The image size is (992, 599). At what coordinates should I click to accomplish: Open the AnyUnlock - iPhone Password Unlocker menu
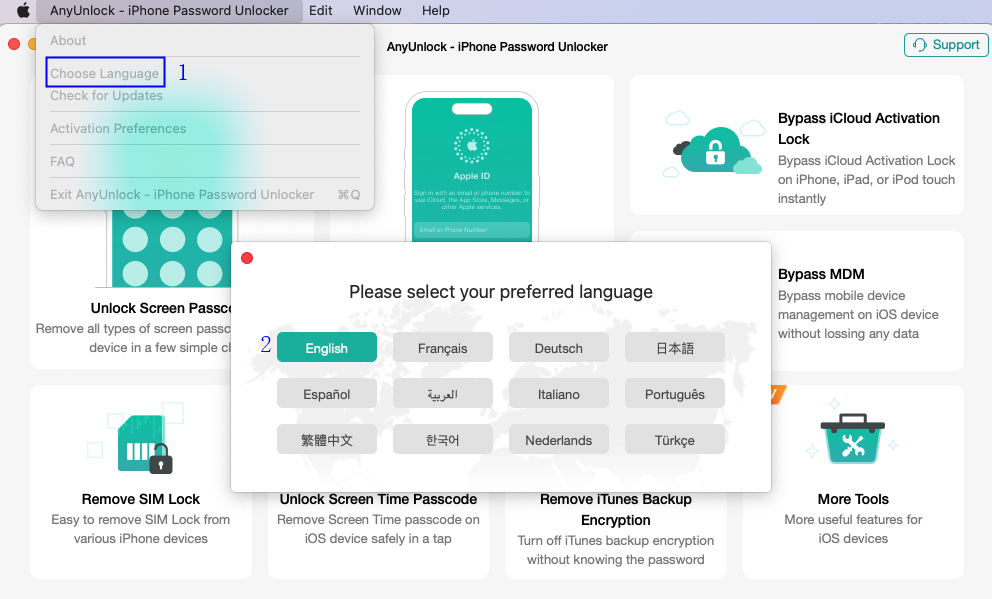pyautogui.click(x=169, y=11)
